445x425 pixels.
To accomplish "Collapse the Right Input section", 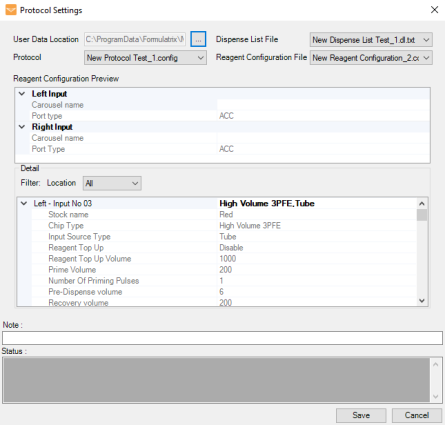I will tap(22, 127).
